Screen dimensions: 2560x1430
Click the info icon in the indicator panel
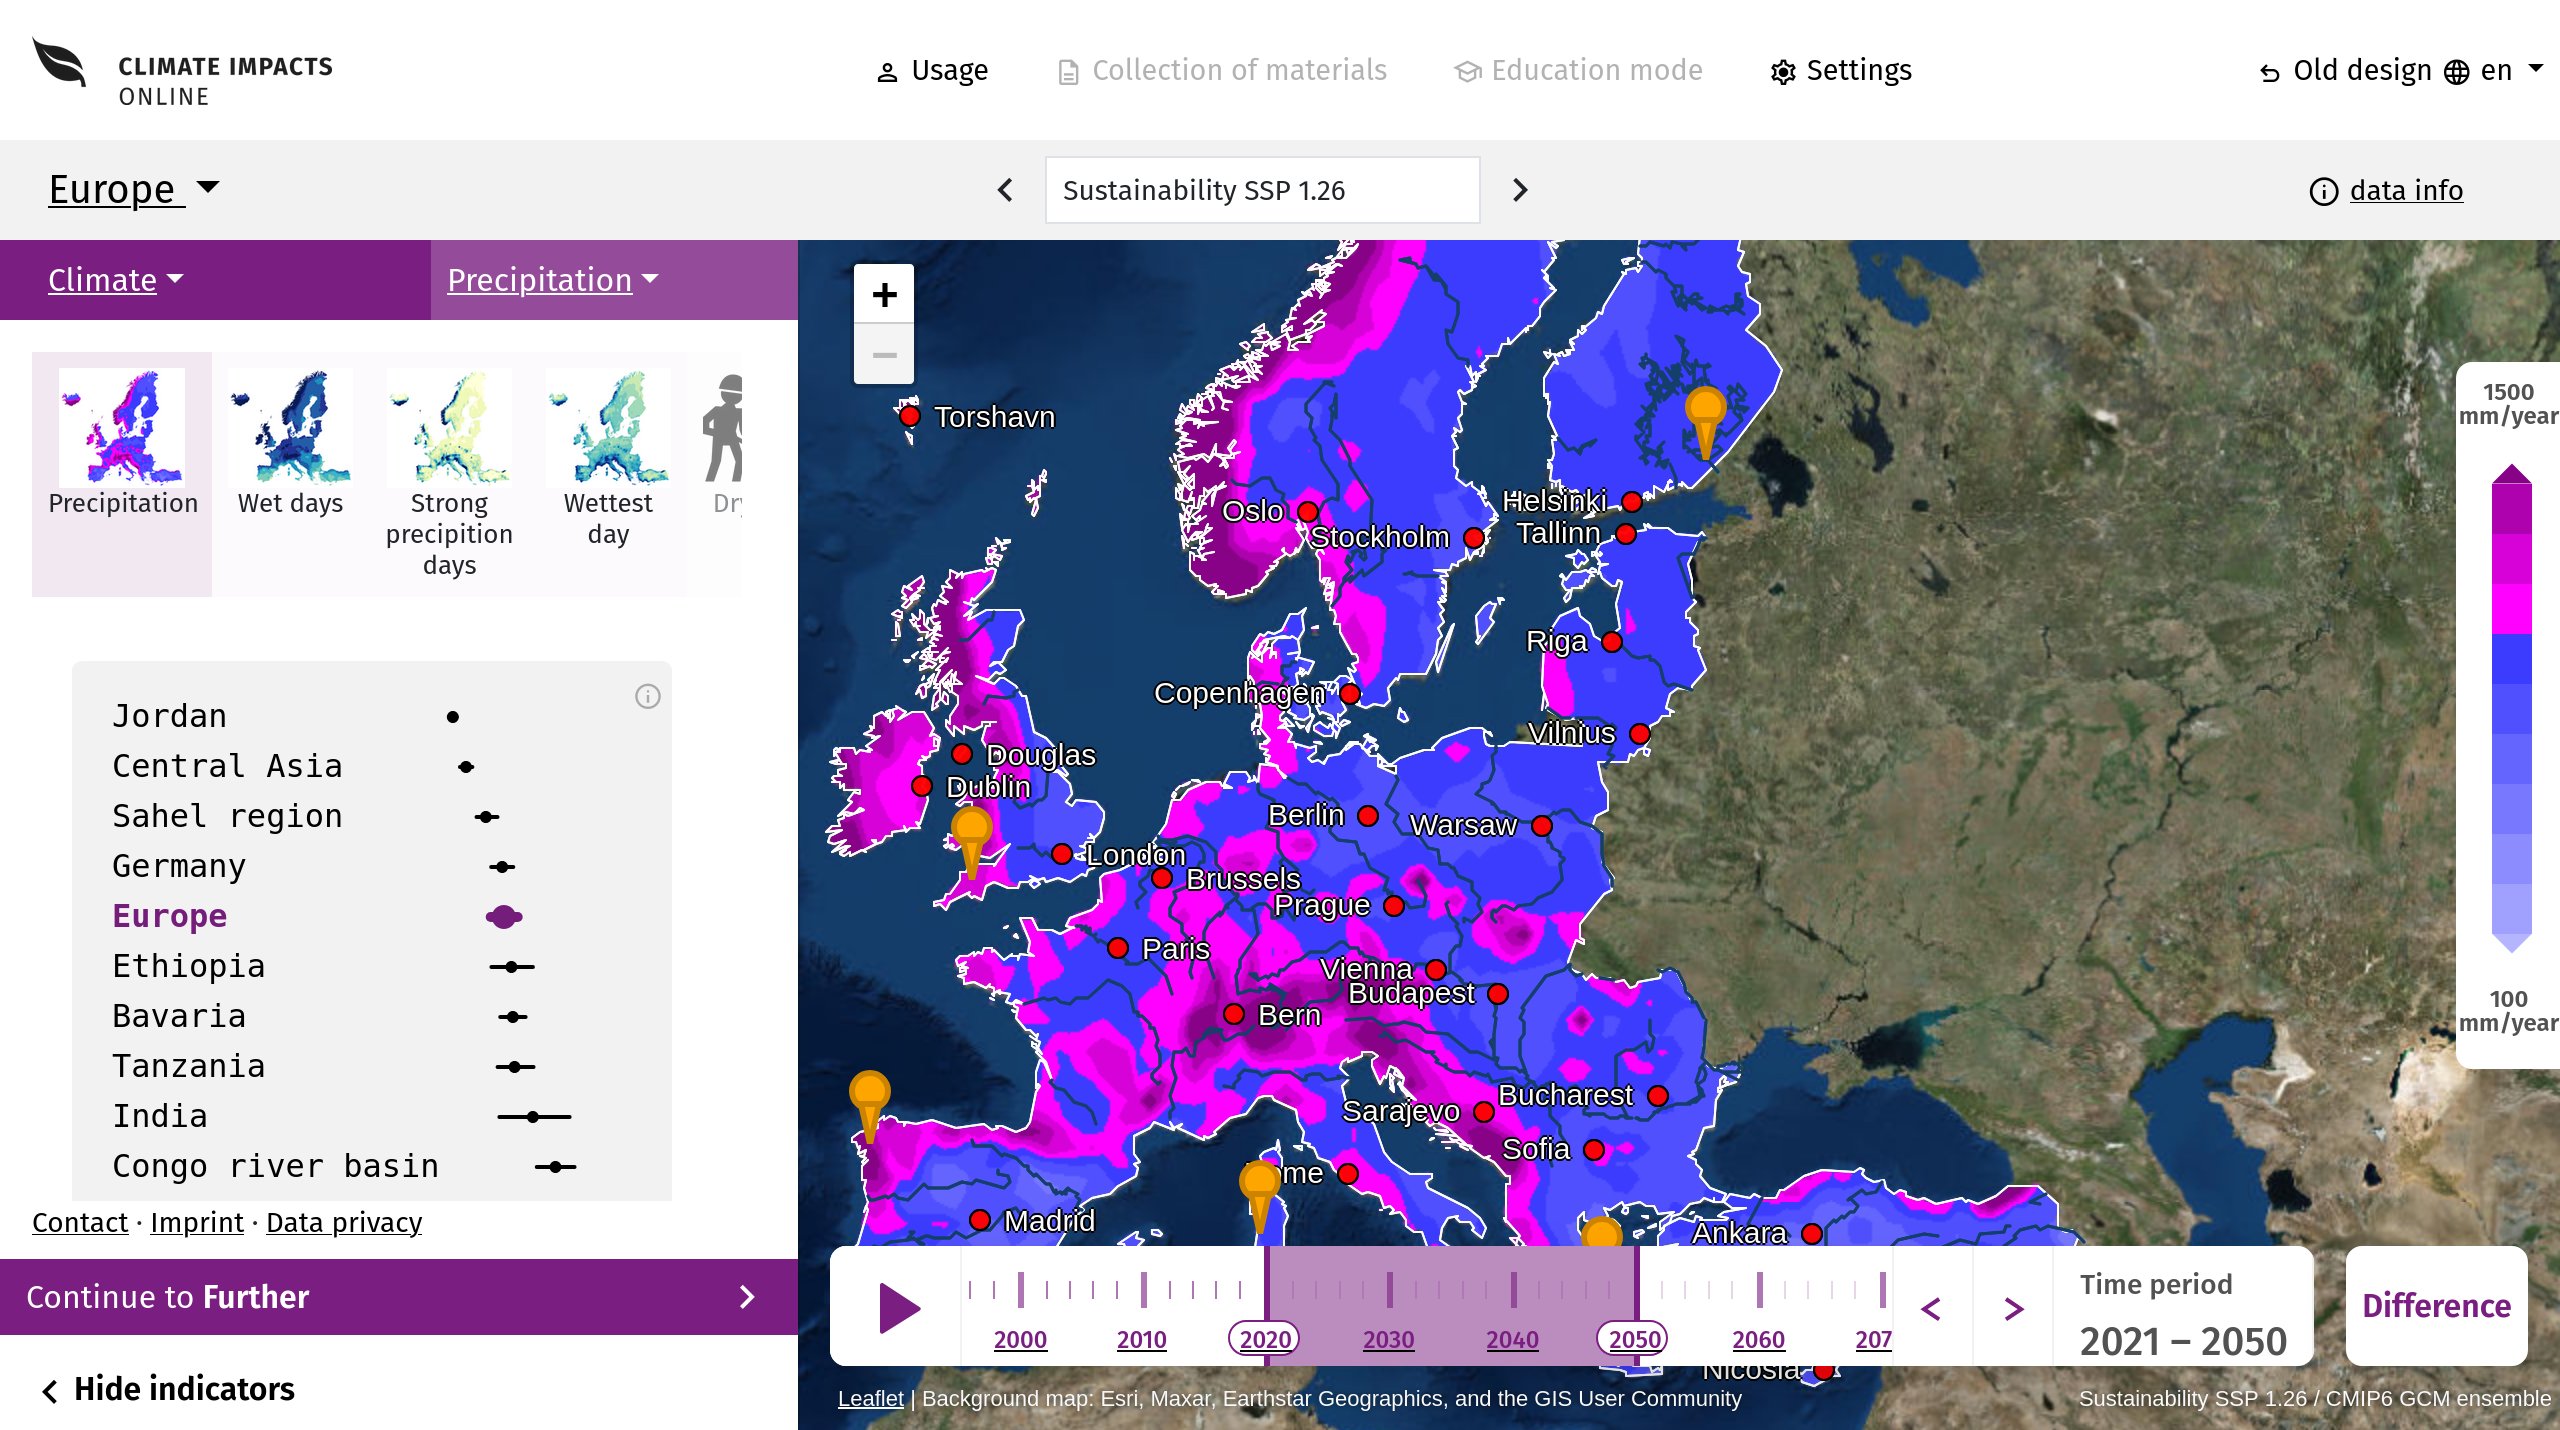point(648,696)
